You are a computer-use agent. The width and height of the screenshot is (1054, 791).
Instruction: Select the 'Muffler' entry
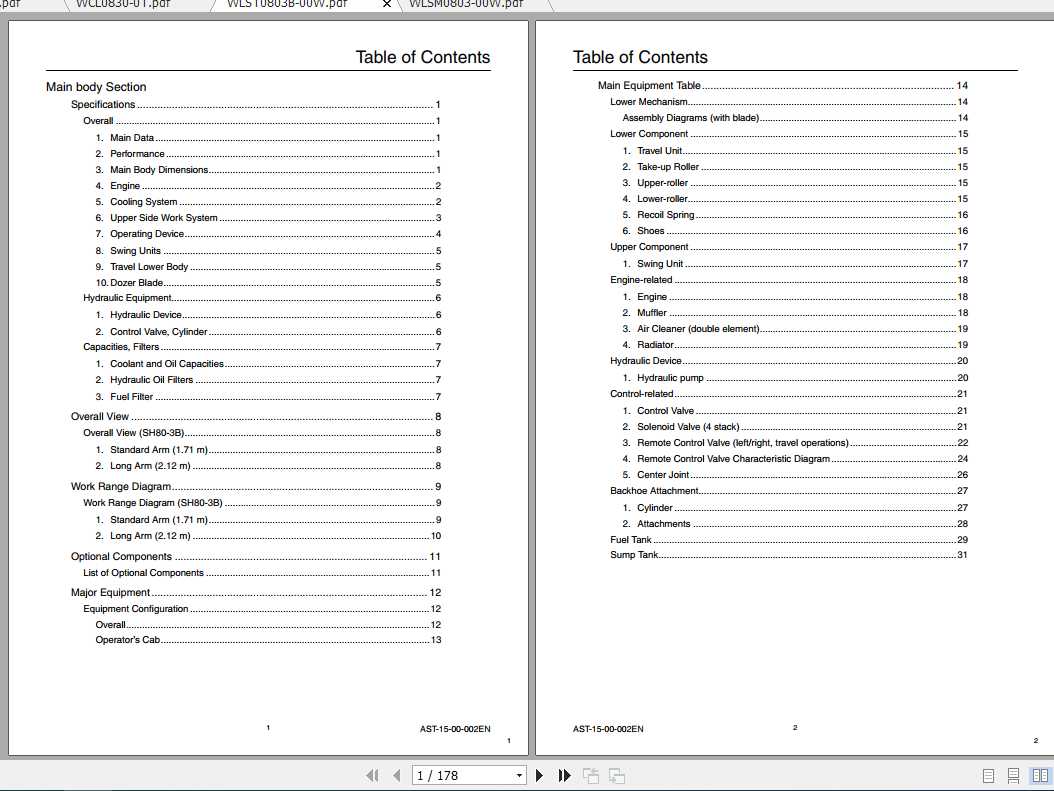click(795, 313)
